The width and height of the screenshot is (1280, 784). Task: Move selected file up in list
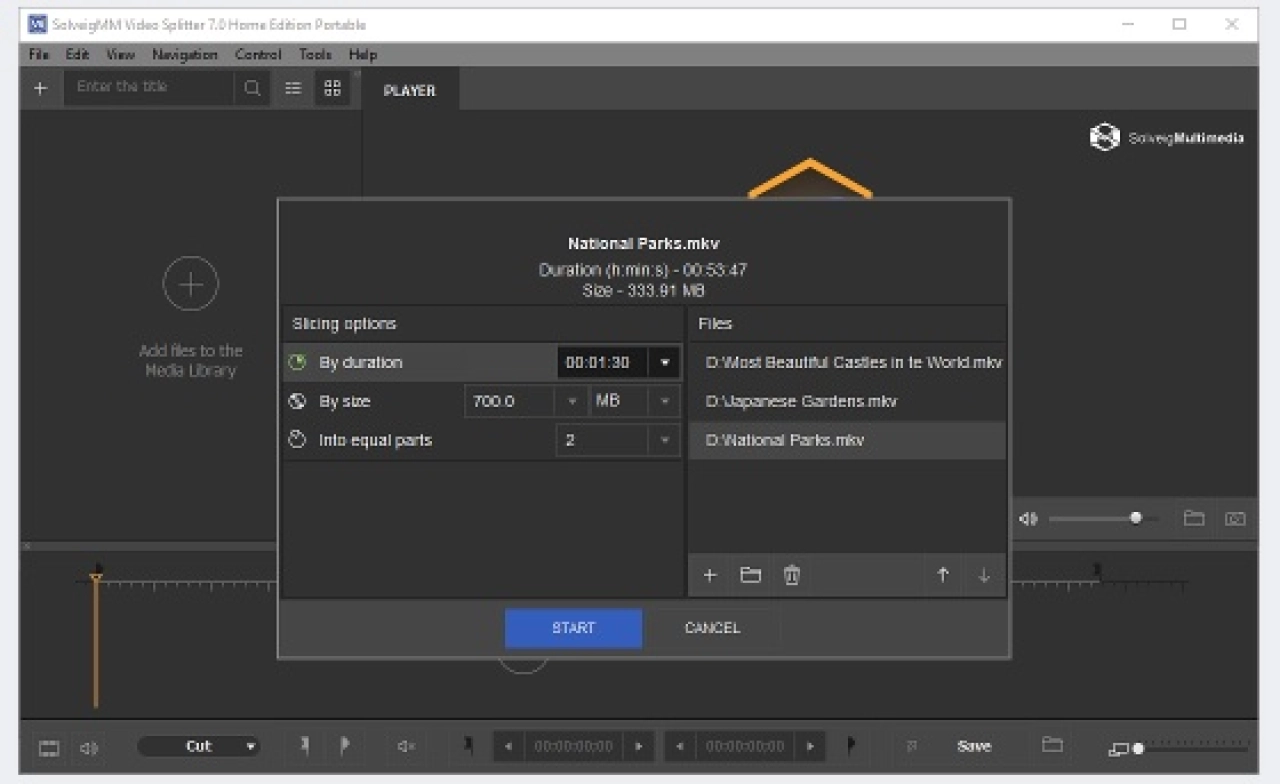click(x=942, y=575)
